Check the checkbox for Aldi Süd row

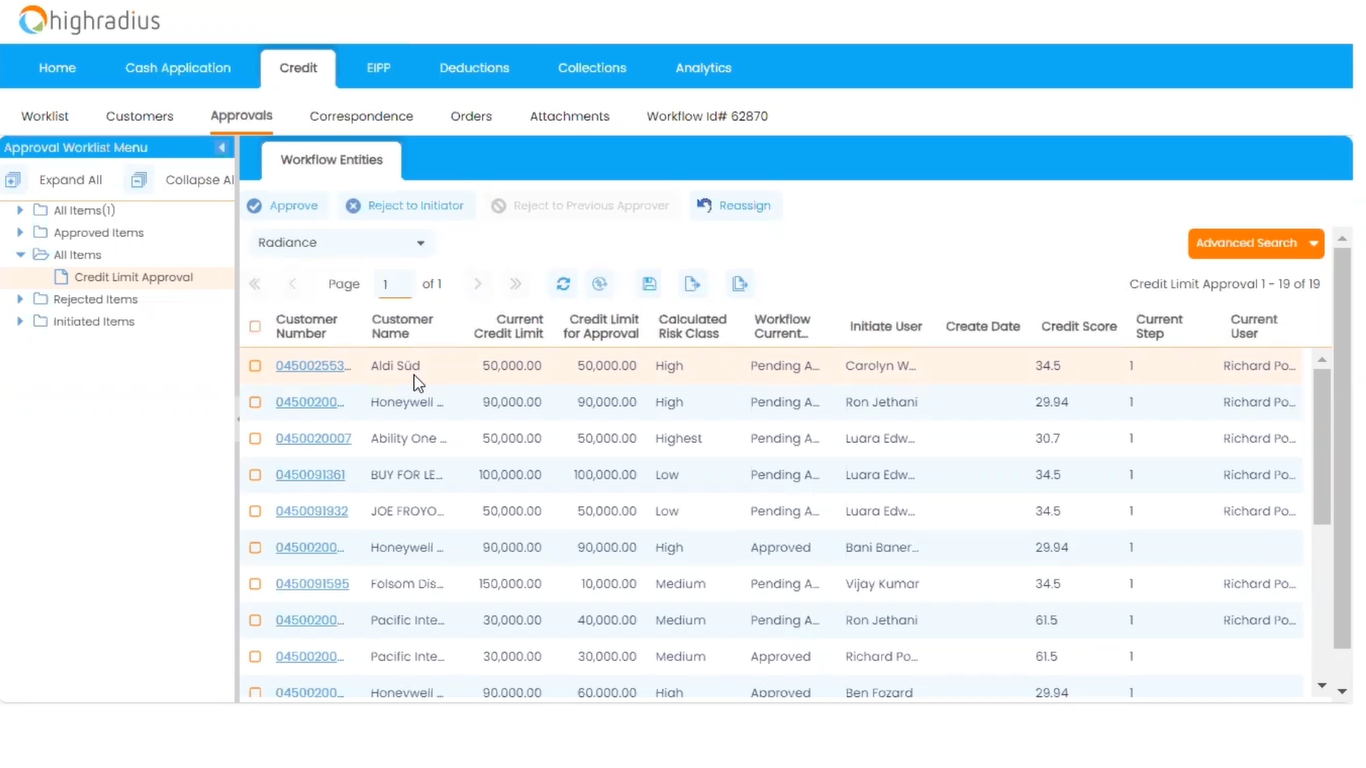(254, 365)
